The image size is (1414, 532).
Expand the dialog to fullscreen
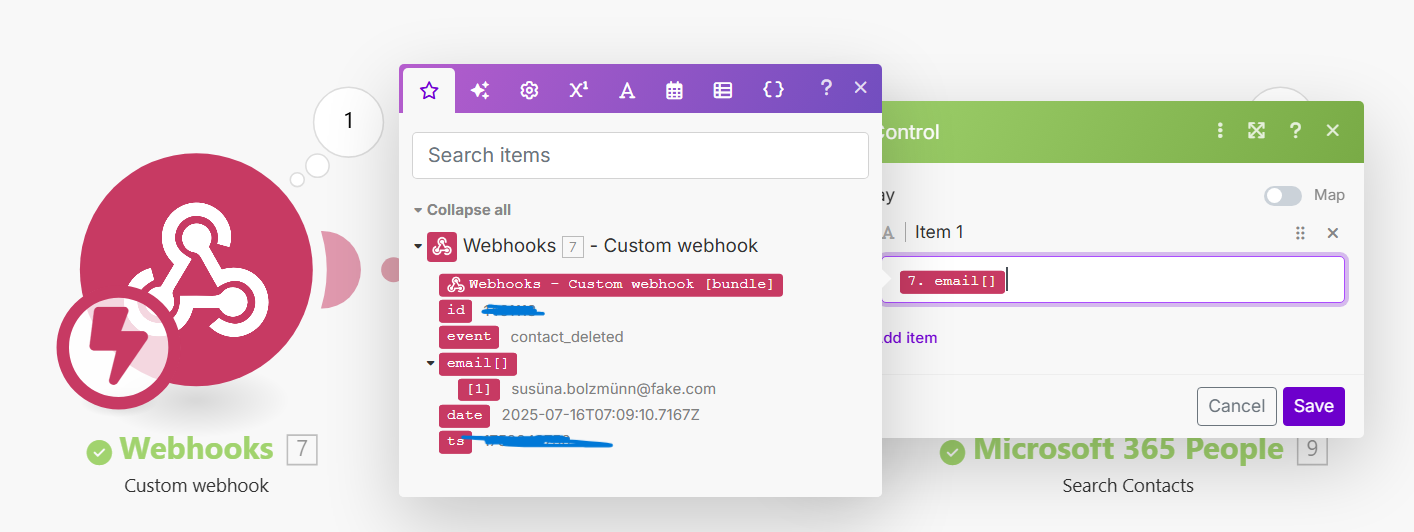tap(1257, 131)
